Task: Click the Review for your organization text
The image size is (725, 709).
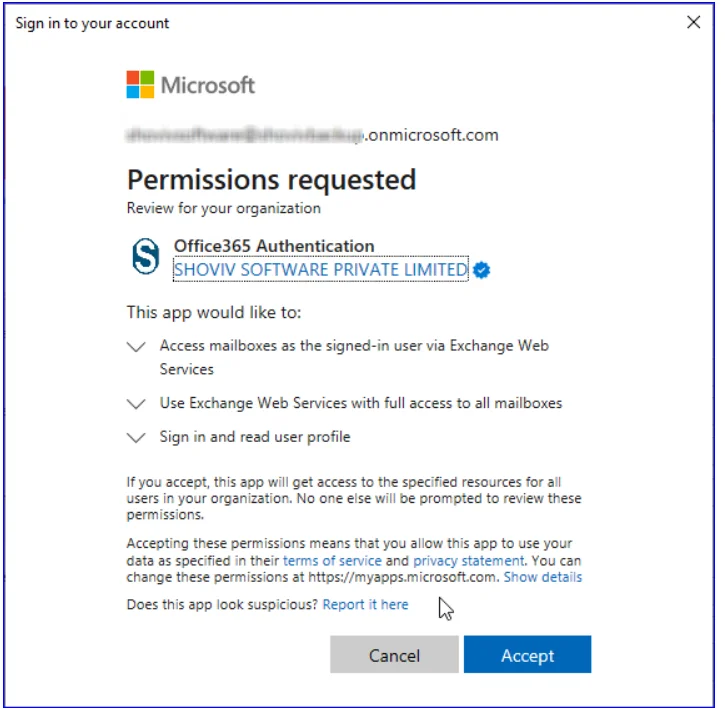Action: click(x=223, y=209)
